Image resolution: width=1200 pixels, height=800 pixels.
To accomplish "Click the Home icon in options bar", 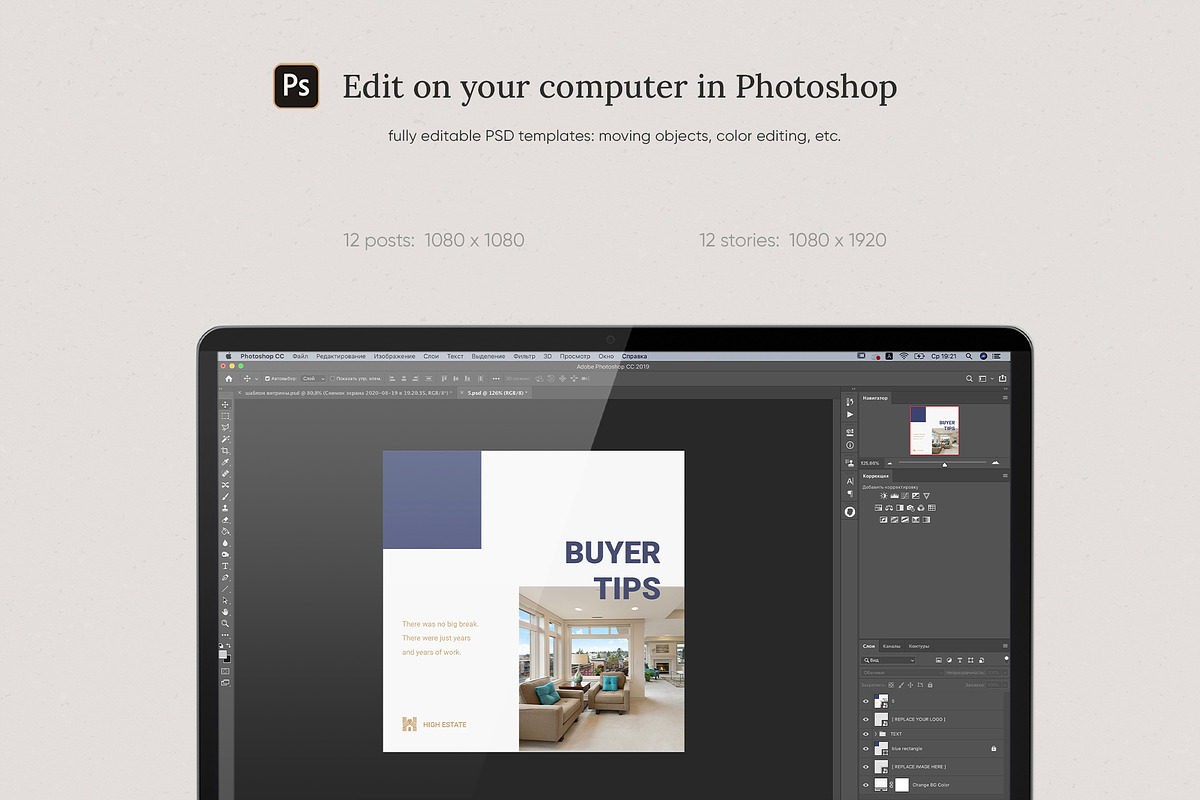I will [229, 379].
